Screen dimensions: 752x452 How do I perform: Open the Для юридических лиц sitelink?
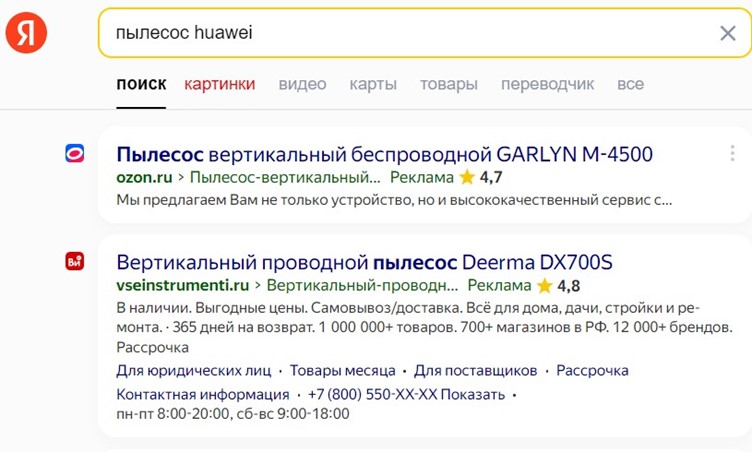(194, 370)
